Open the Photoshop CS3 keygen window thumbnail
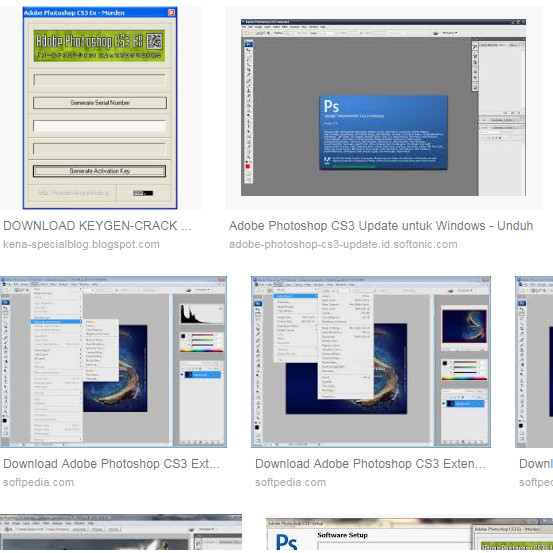This screenshot has height=553, width=553. click(x=100, y=108)
